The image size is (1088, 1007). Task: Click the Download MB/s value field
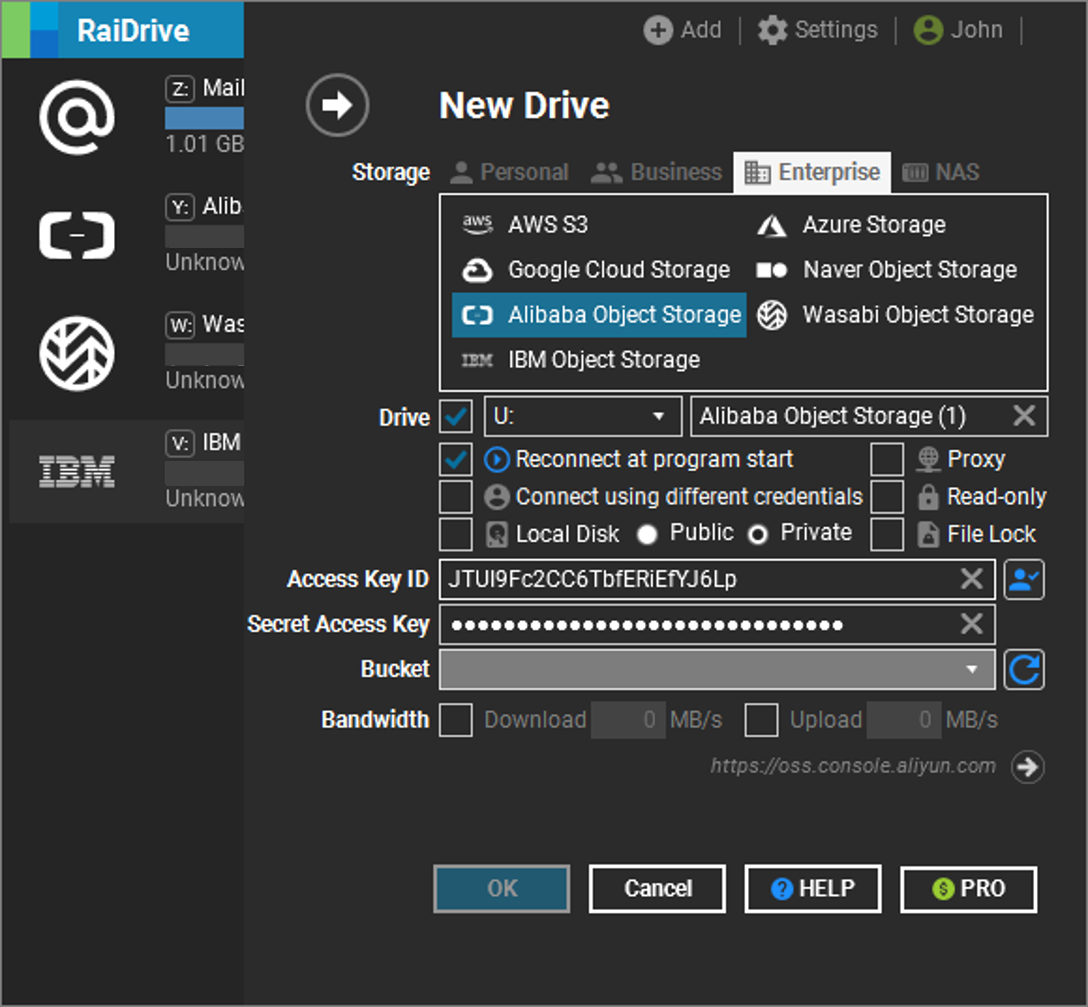click(628, 720)
